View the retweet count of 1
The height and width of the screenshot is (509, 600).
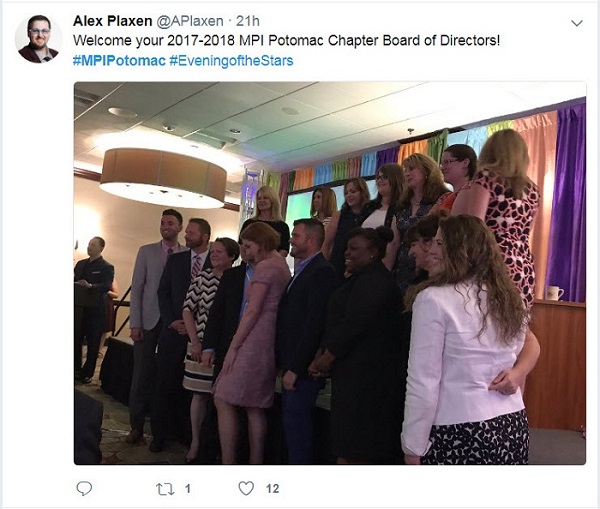pyautogui.click(x=188, y=489)
